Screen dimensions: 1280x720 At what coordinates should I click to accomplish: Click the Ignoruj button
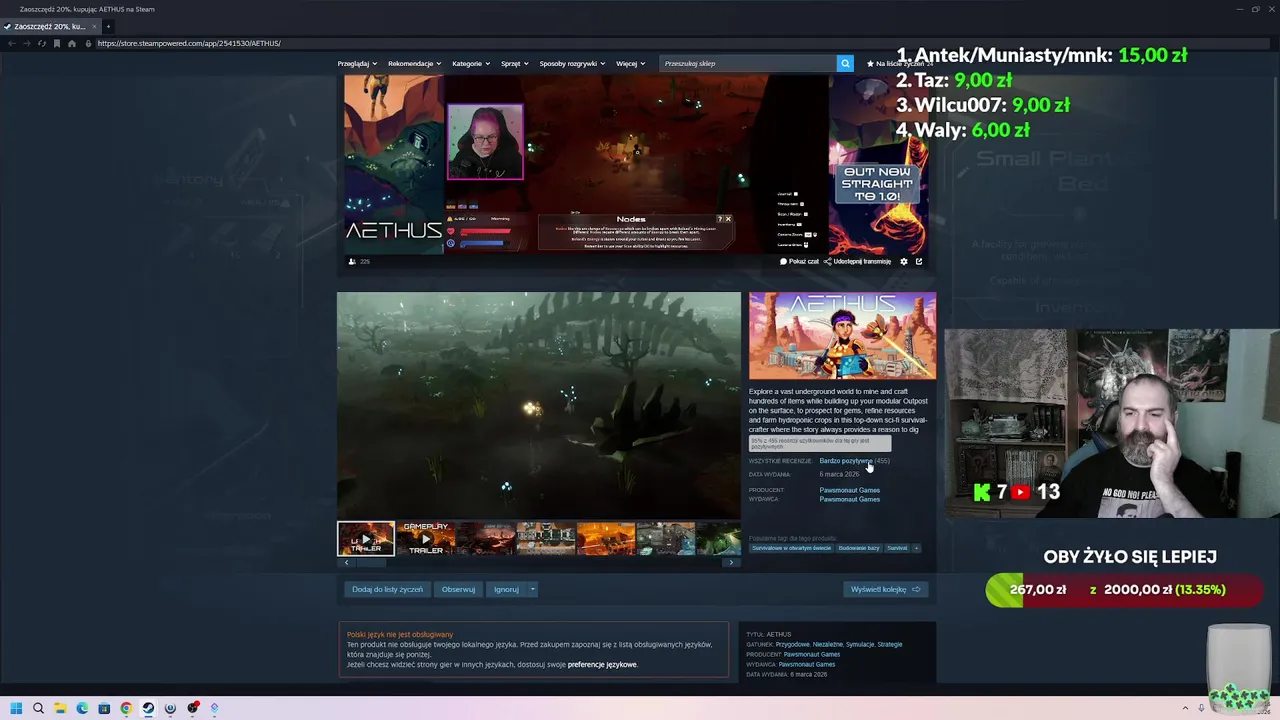point(506,589)
